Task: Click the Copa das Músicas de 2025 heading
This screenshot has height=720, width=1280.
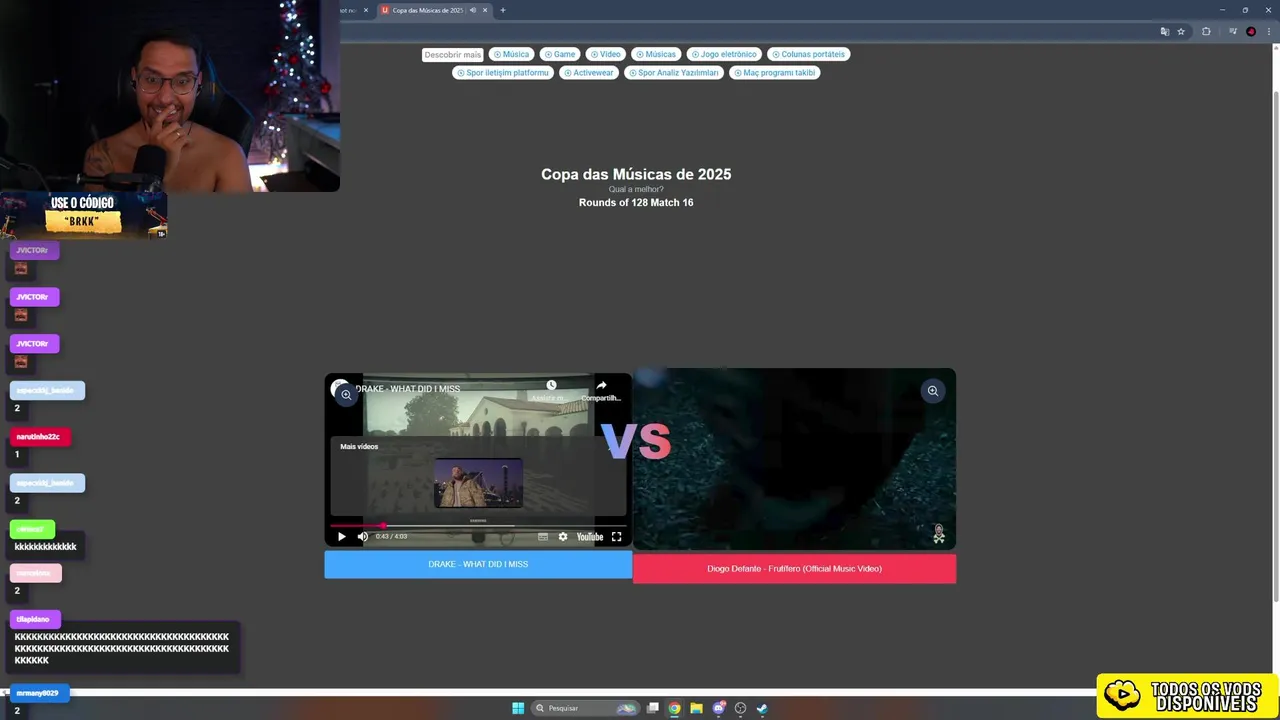Action: (636, 174)
